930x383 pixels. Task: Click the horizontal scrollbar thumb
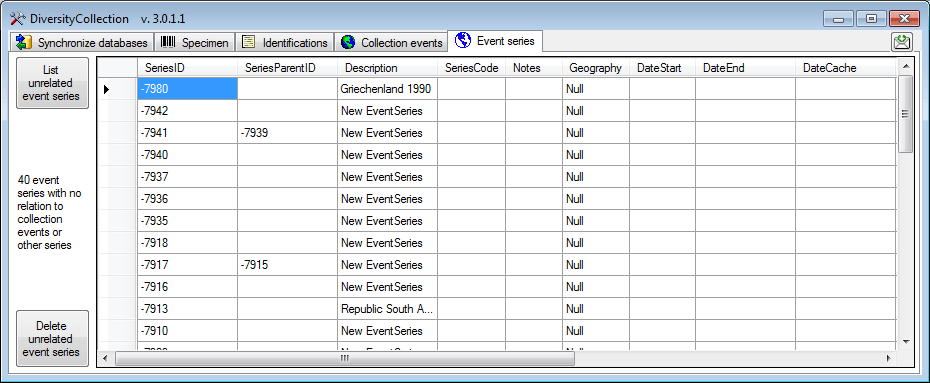(345, 359)
